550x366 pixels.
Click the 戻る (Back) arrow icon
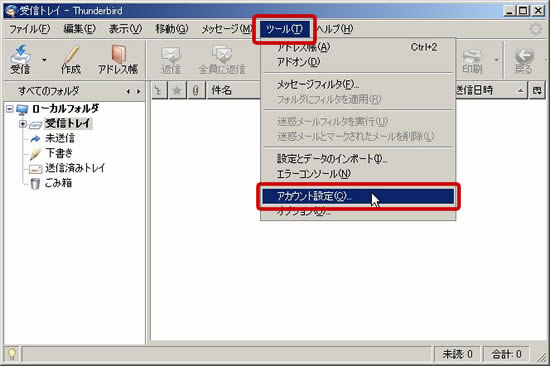[x=524, y=60]
